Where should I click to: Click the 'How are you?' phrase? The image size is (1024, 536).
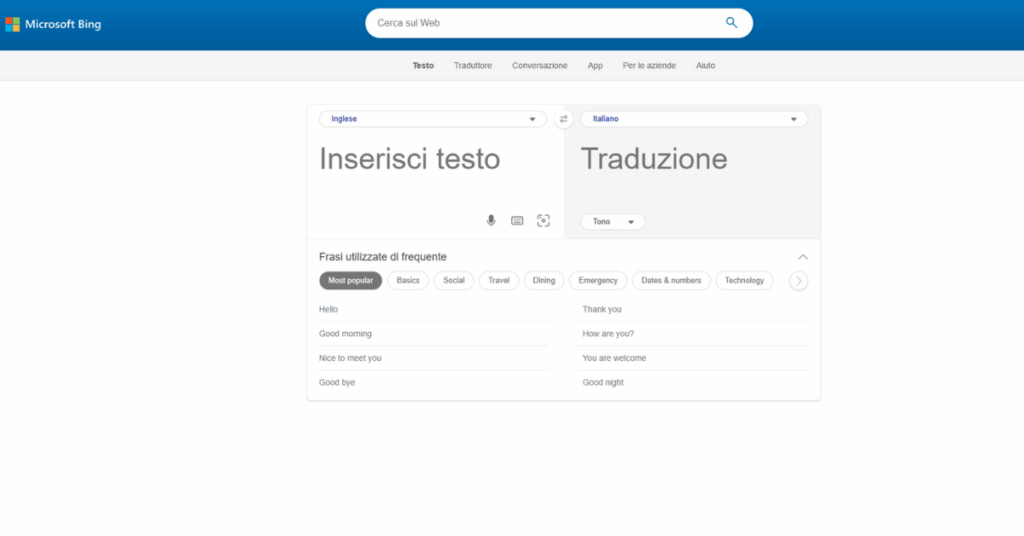point(608,334)
